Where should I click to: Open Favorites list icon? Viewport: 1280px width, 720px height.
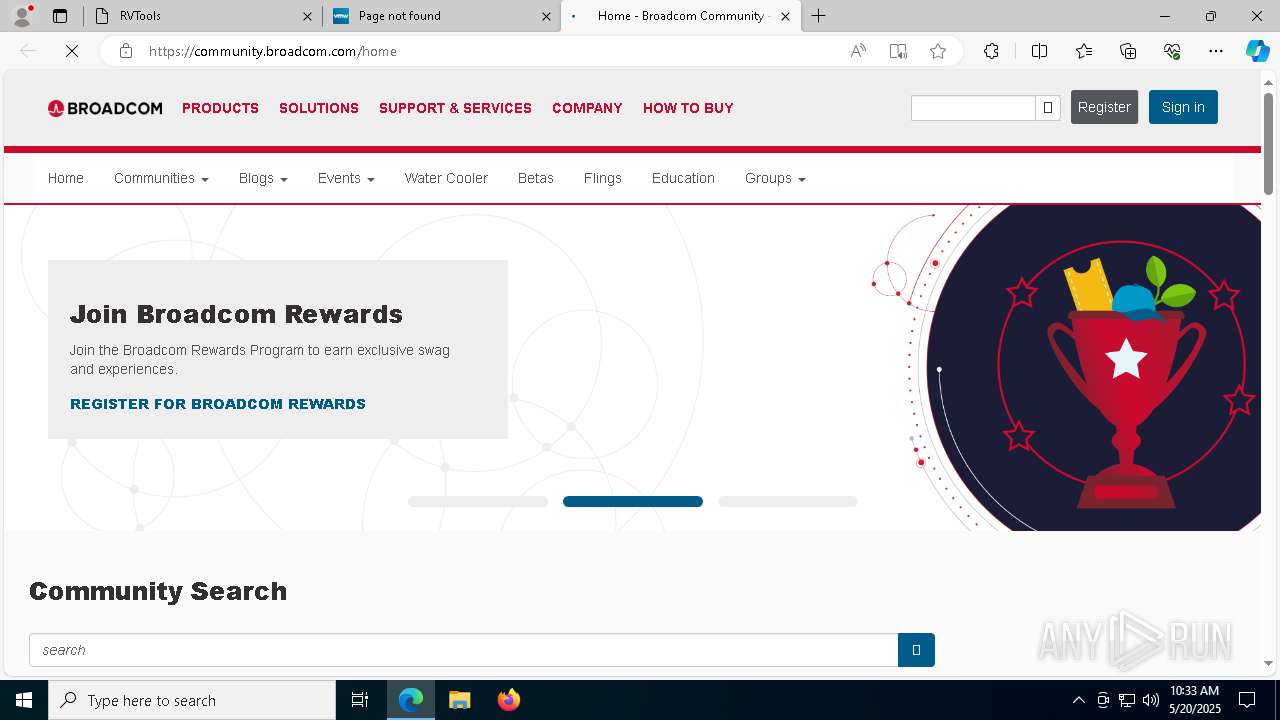coord(1084,51)
